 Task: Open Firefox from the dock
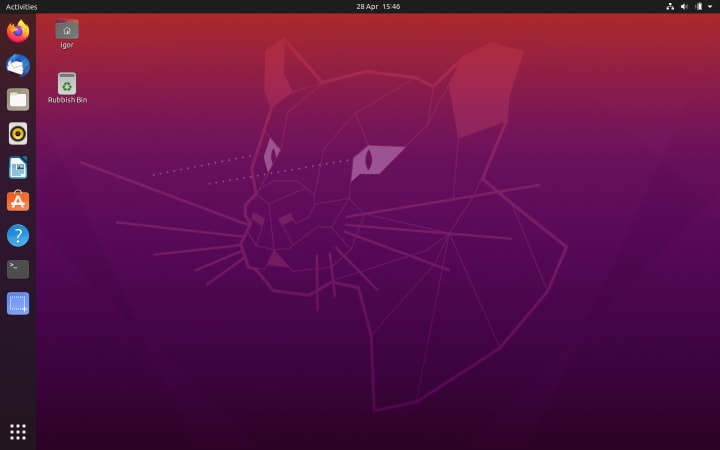point(18,31)
